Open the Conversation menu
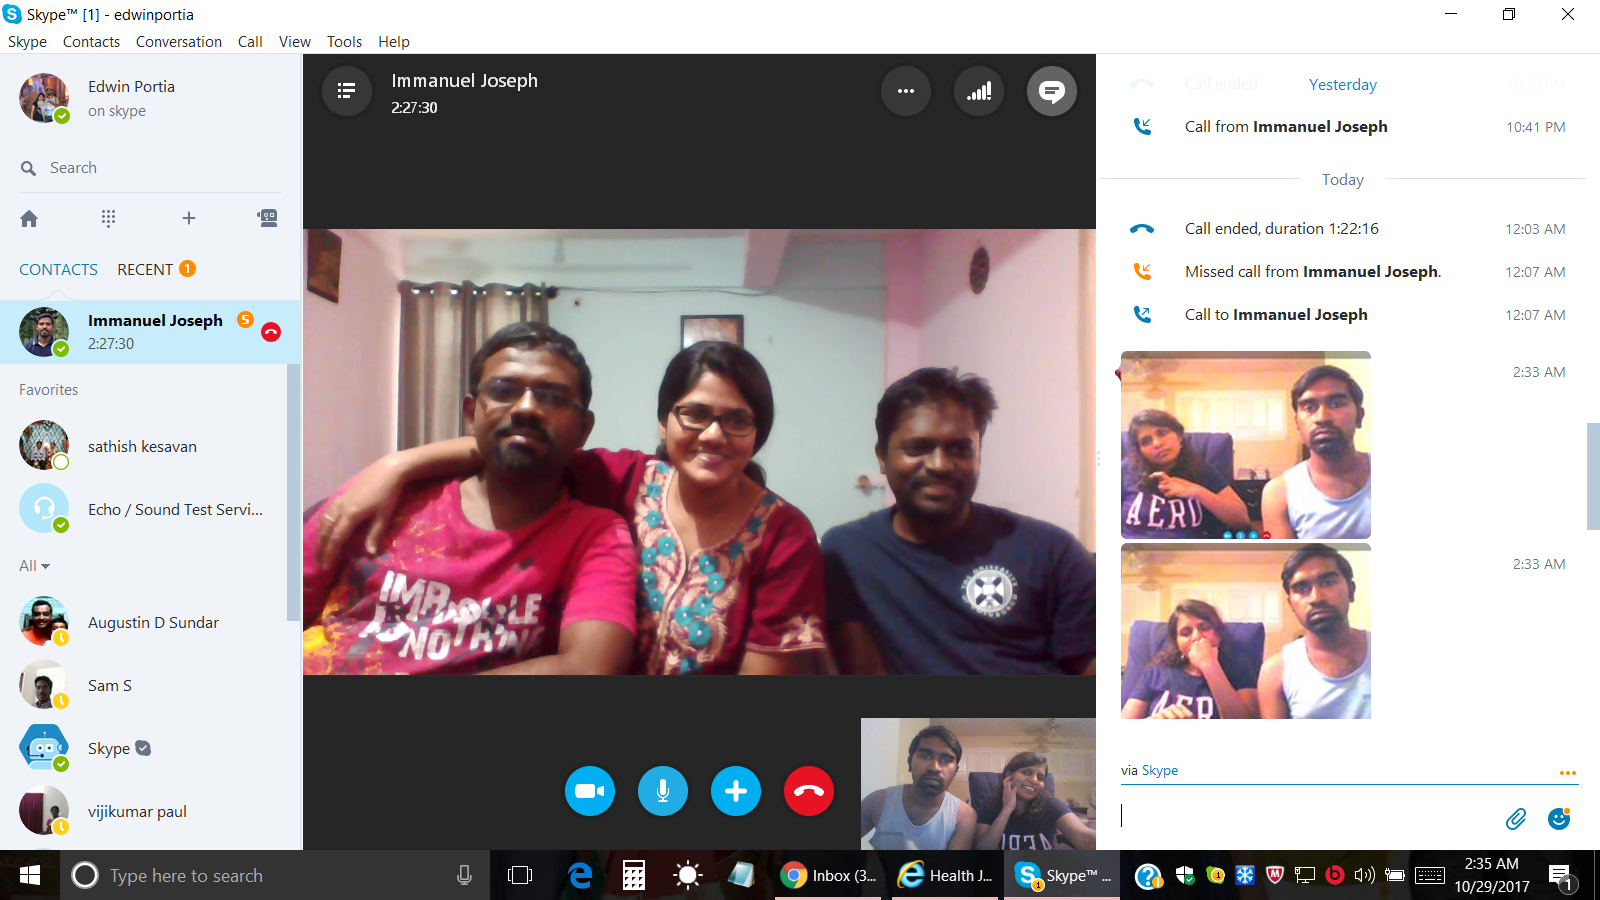The image size is (1600, 900). (178, 42)
